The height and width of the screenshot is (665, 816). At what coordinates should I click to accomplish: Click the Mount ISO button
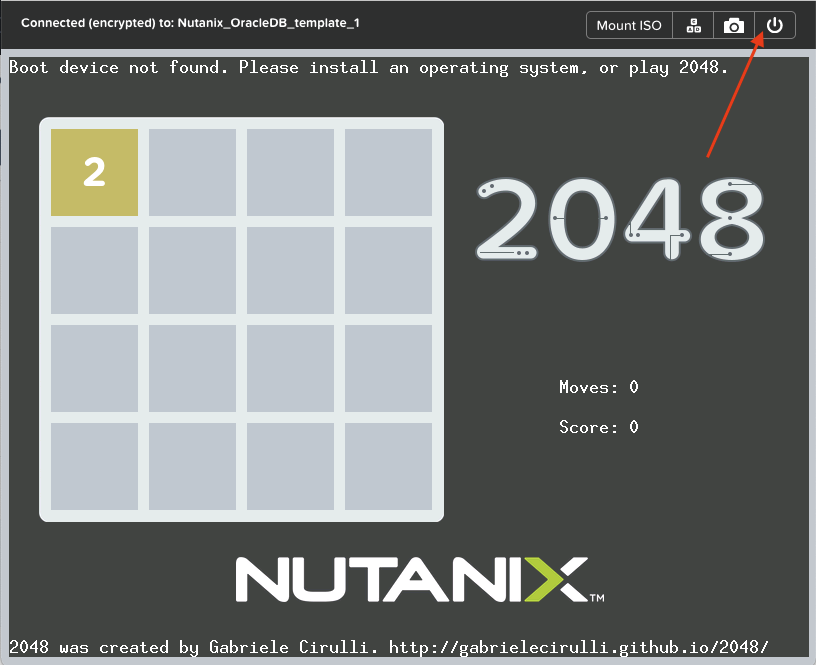coord(629,25)
